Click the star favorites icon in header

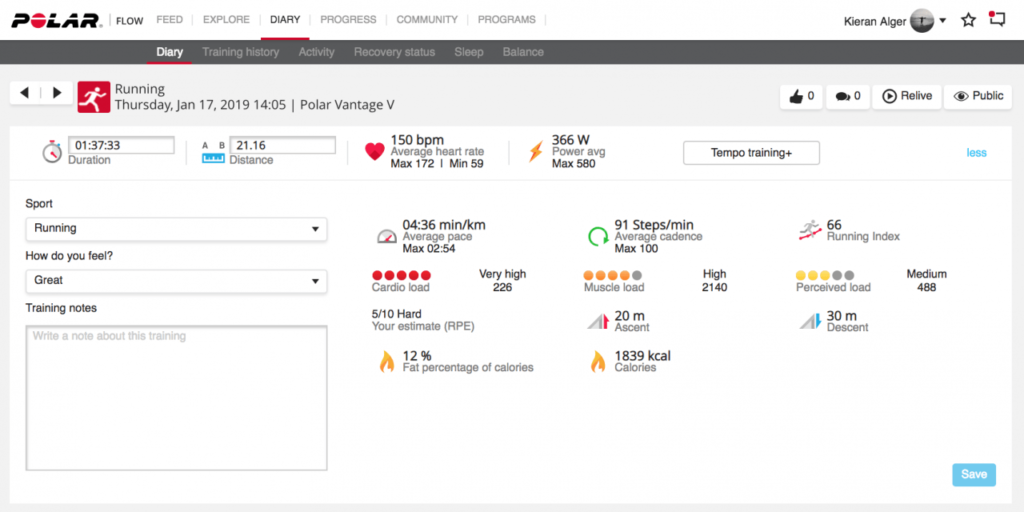pyautogui.click(x=968, y=20)
